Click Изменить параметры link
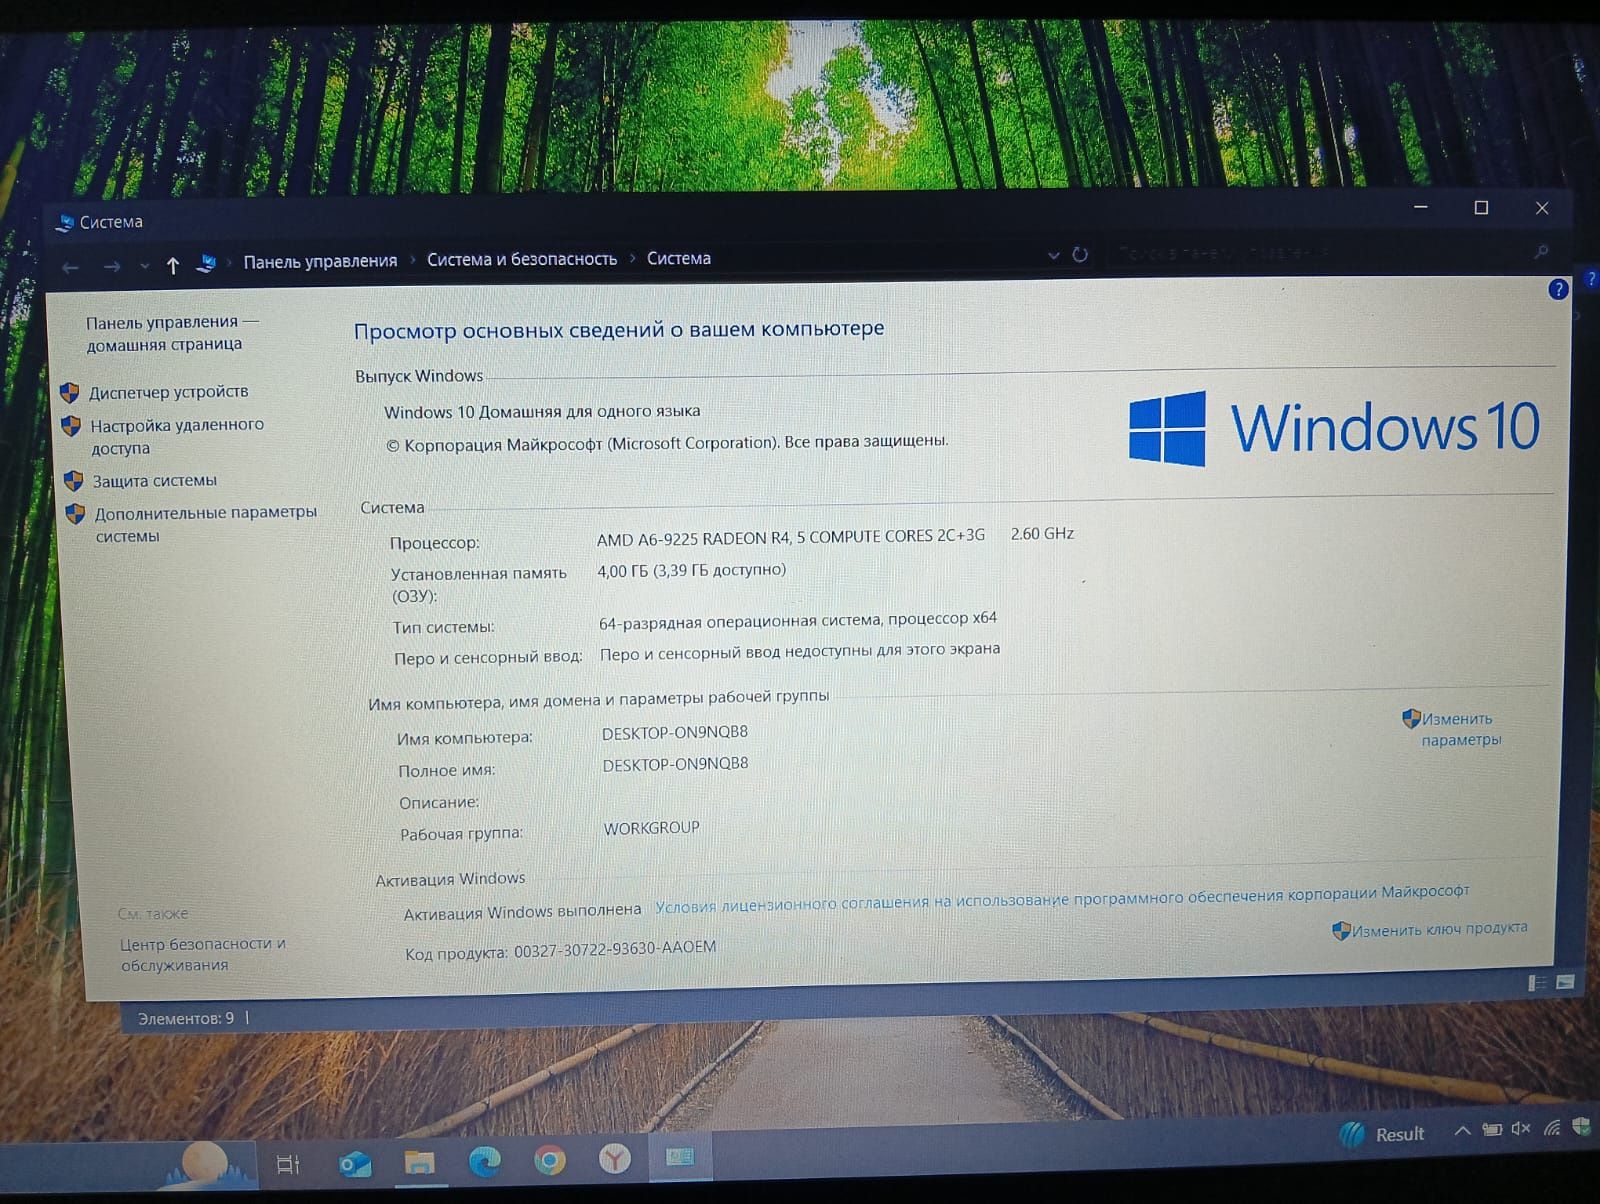Screen dimensions: 1600x1204 coord(1461,729)
